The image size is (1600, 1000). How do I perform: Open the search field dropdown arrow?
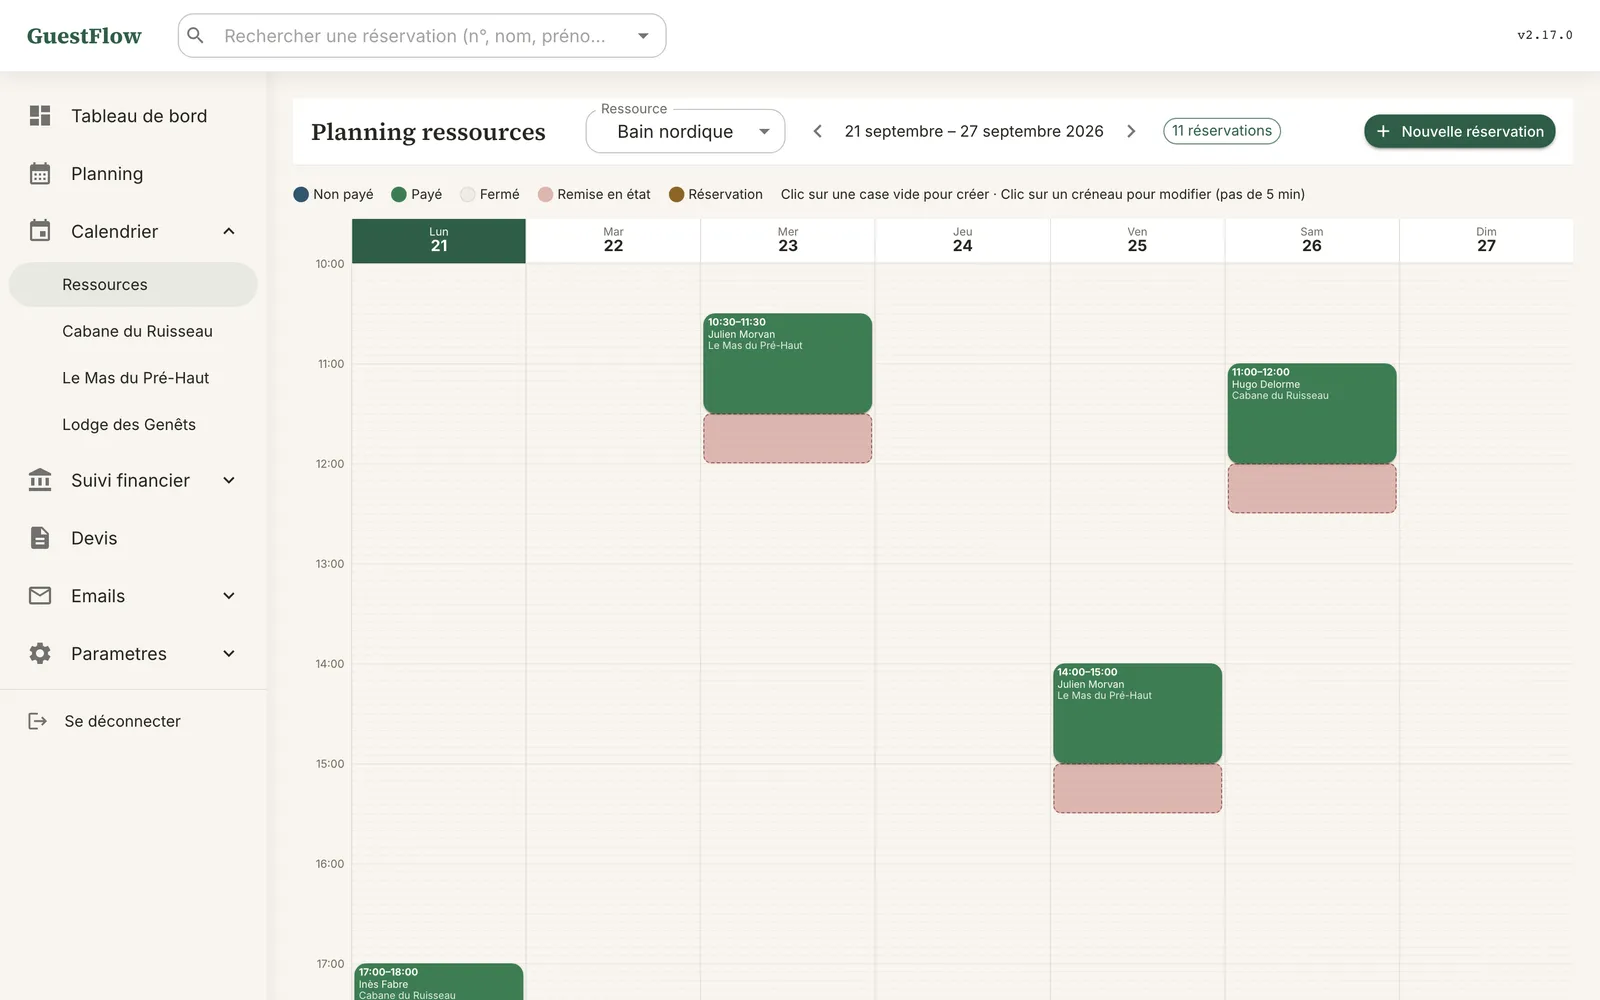643,36
